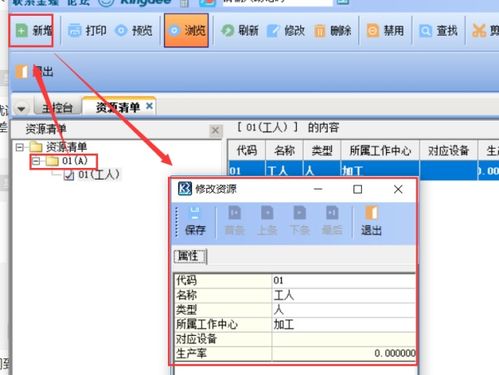
Task: Collapse the 01(A) tree node
Action: pos(36,161)
